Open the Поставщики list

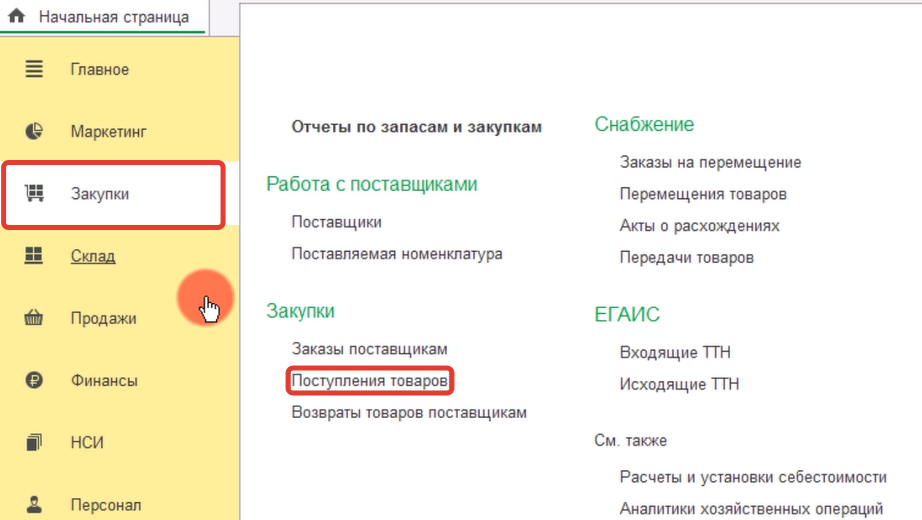pyautogui.click(x=336, y=222)
